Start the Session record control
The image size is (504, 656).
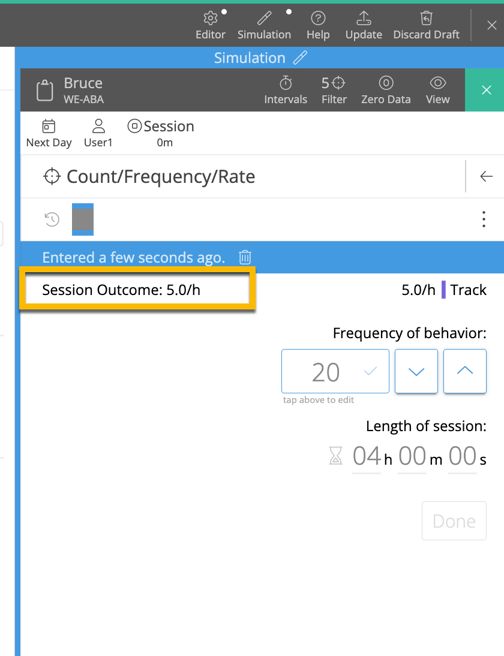coord(134,126)
